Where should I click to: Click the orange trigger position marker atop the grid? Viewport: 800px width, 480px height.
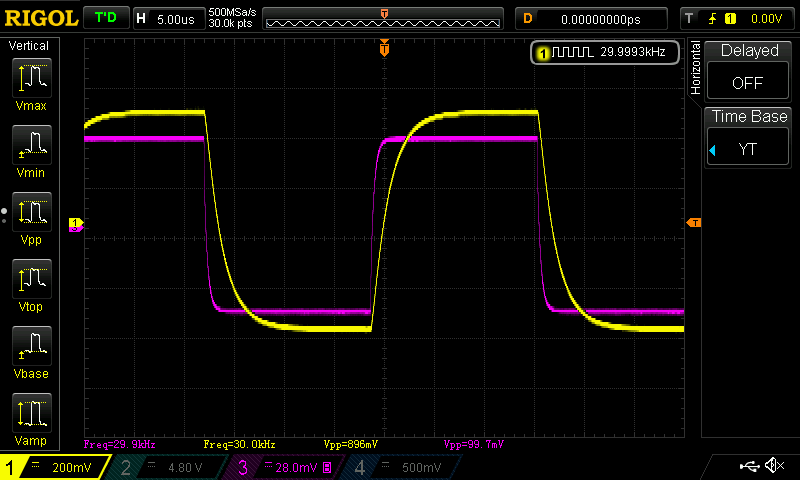(384, 48)
